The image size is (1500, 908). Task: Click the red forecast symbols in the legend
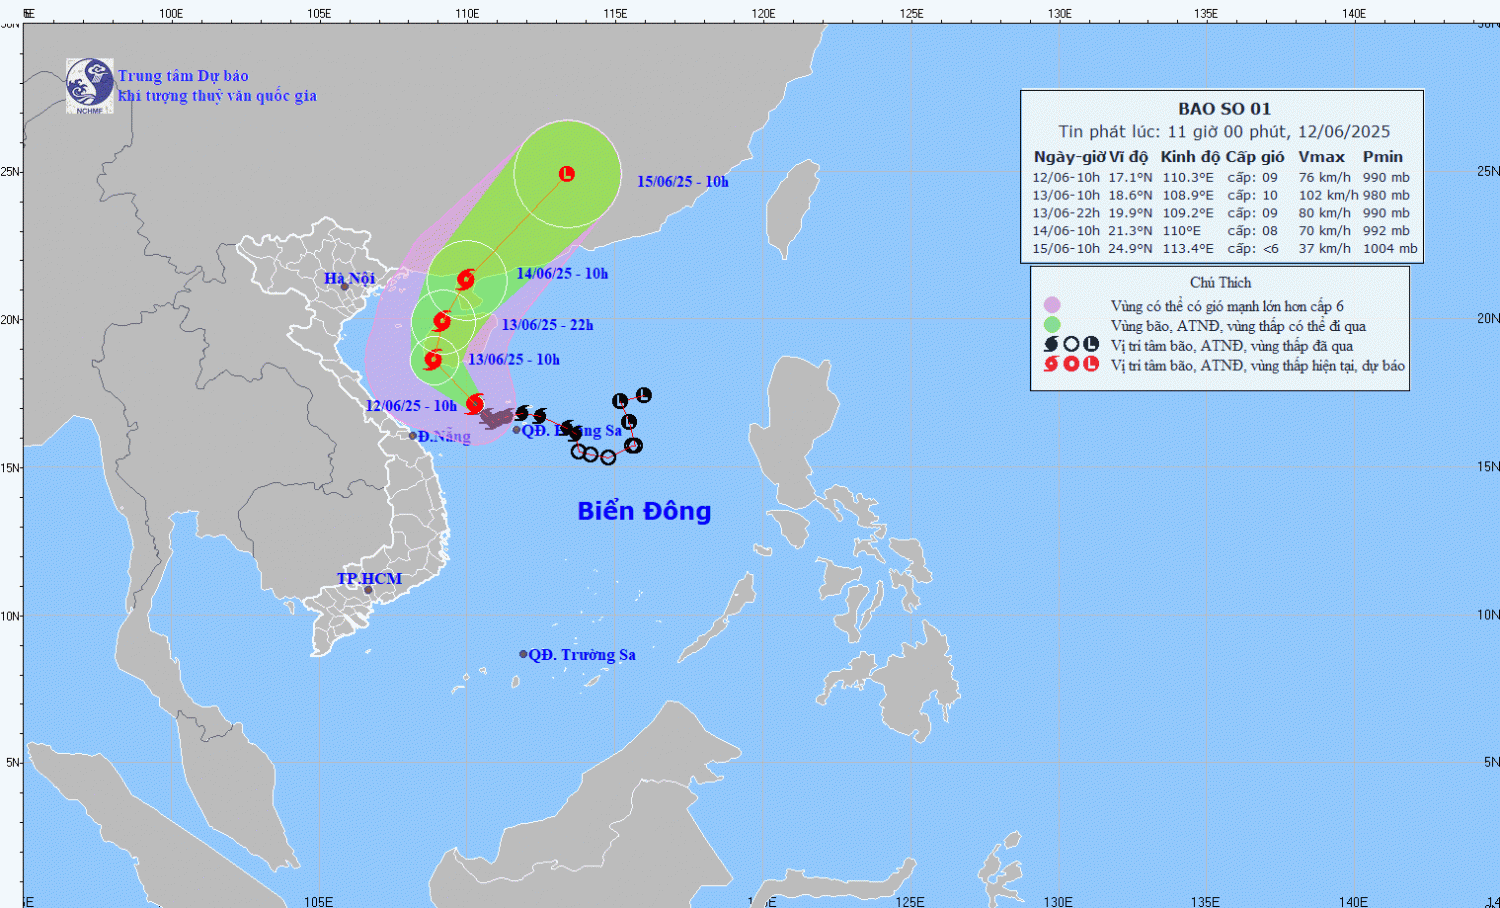click(1071, 365)
